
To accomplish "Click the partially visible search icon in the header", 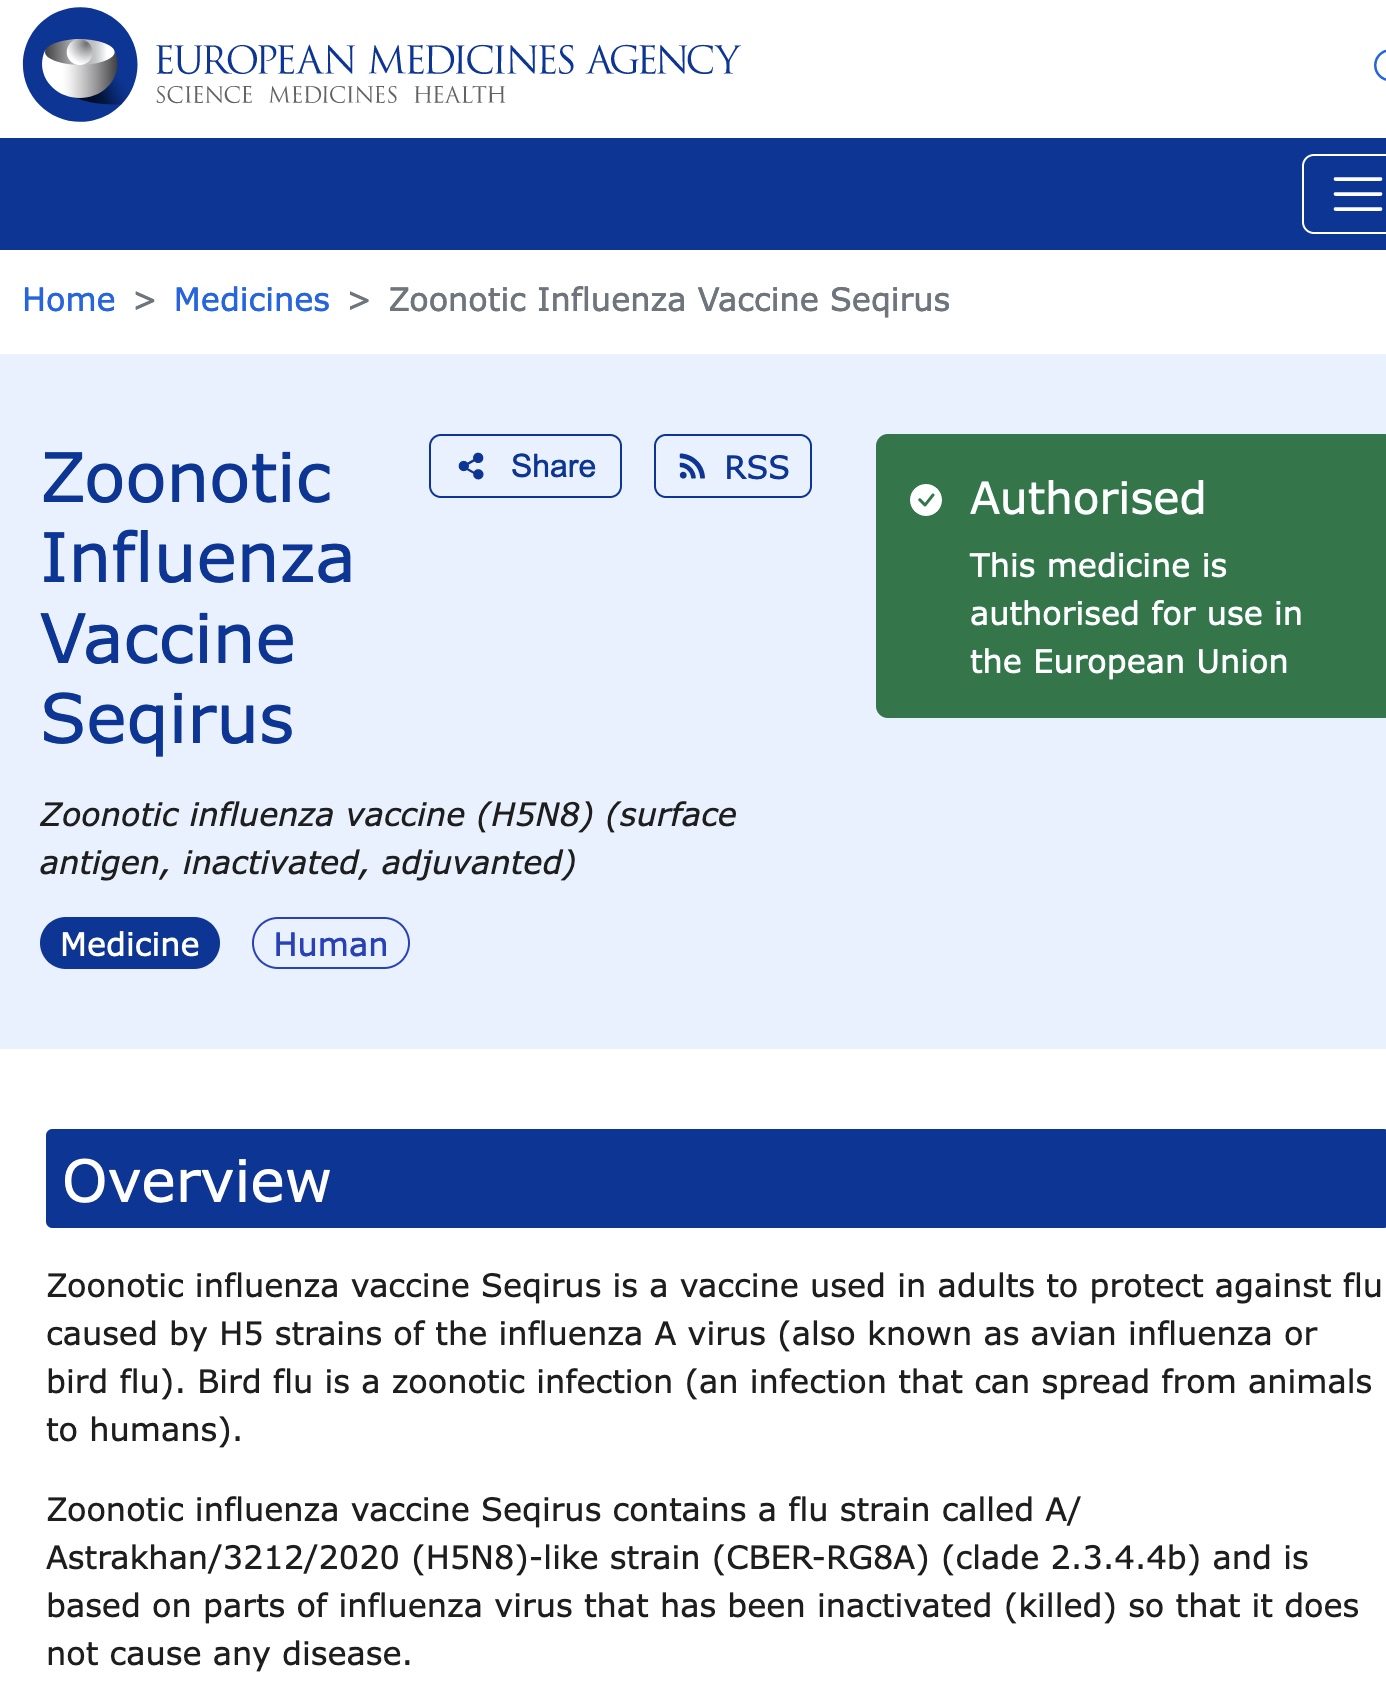I will [x=1378, y=66].
